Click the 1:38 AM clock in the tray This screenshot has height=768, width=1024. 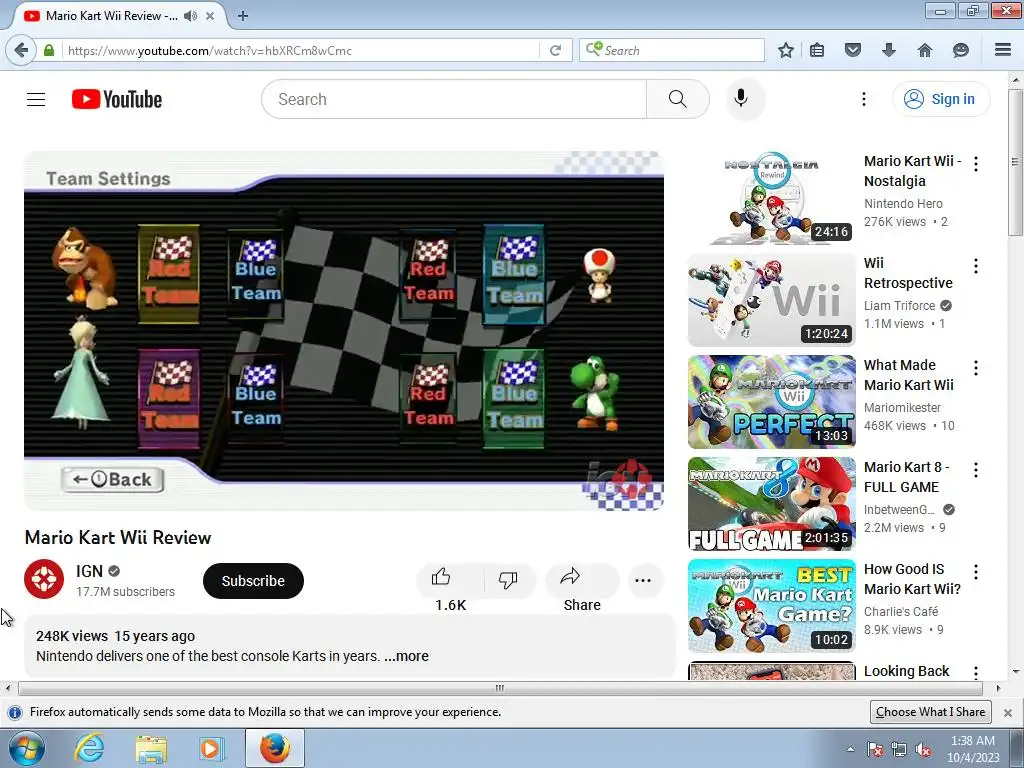coord(973,741)
